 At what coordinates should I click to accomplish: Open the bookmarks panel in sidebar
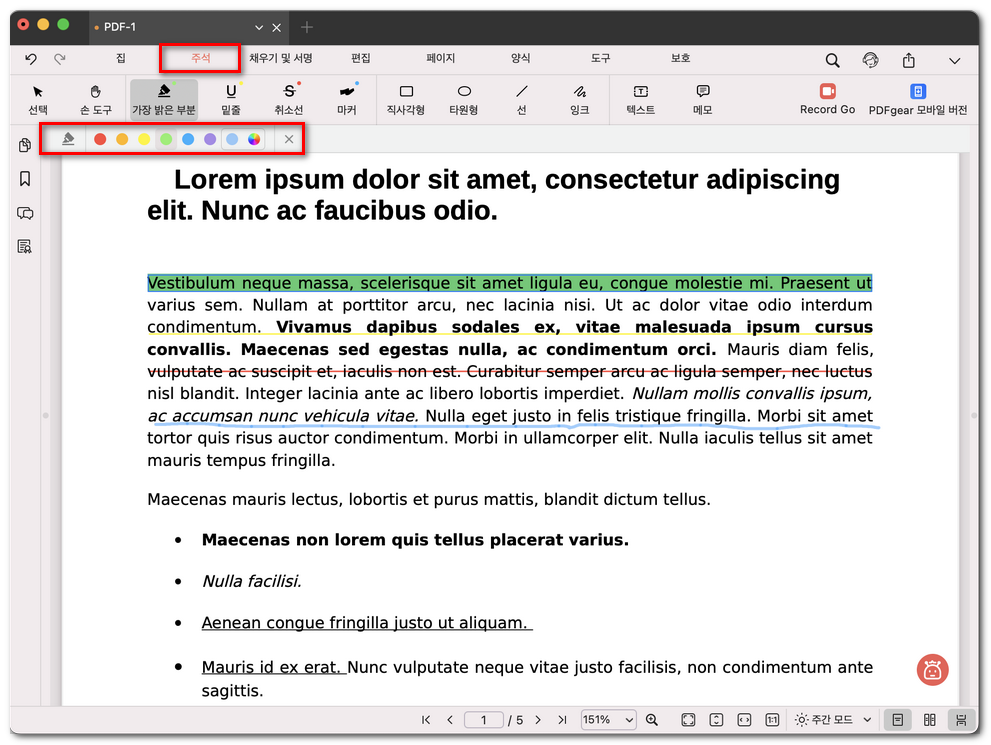click(25, 179)
